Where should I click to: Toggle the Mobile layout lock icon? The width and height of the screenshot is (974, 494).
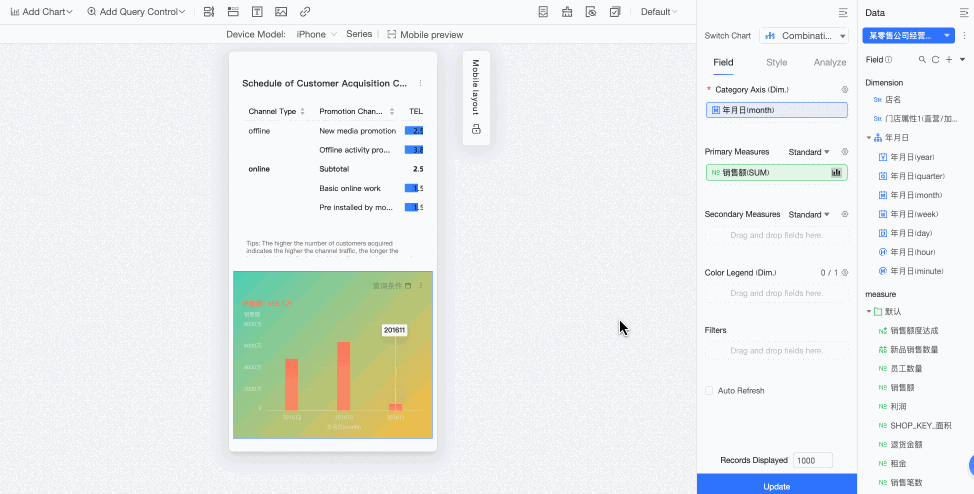(476, 129)
